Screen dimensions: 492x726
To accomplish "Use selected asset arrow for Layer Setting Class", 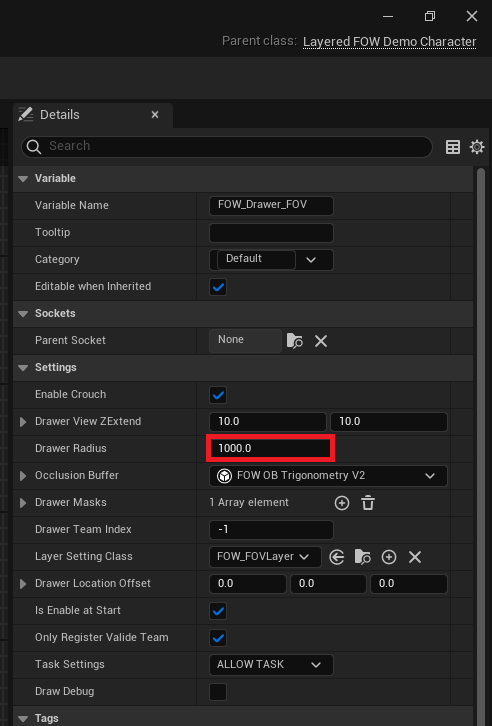I will click(x=336, y=557).
